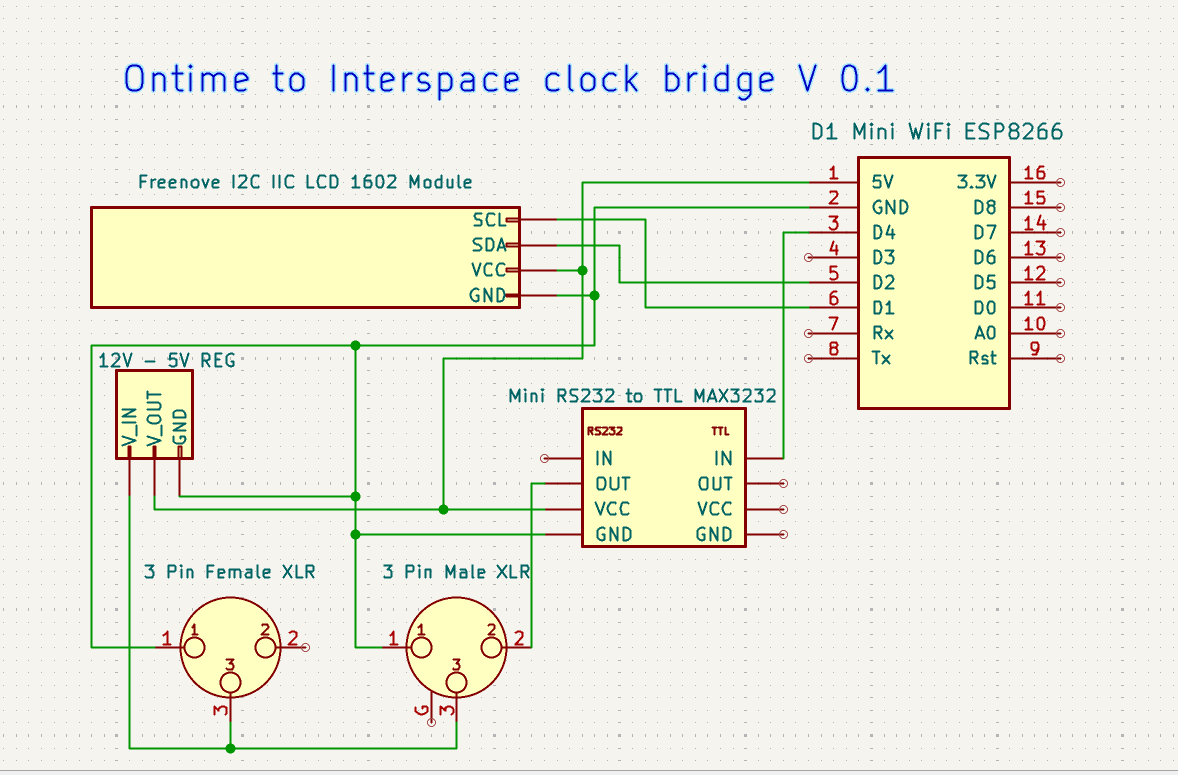Click the TTL OUT pin on MAX3232

pos(783,484)
